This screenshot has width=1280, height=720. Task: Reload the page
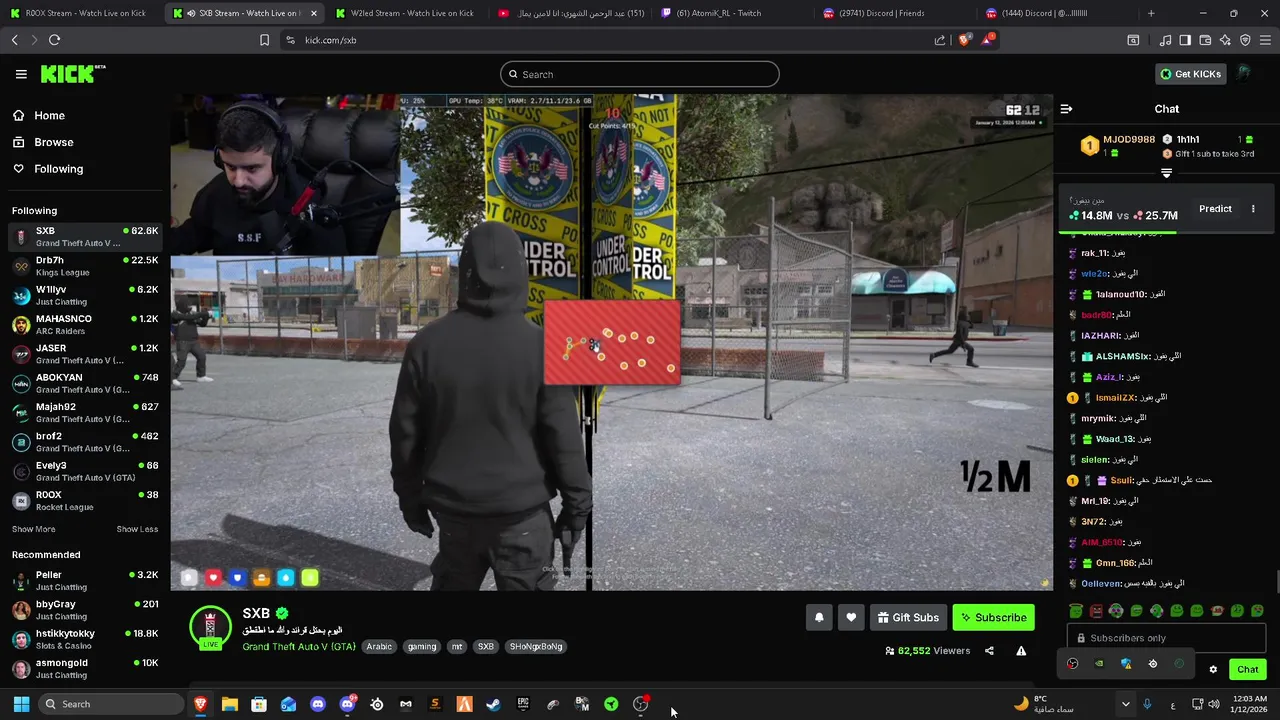pyautogui.click(x=54, y=40)
